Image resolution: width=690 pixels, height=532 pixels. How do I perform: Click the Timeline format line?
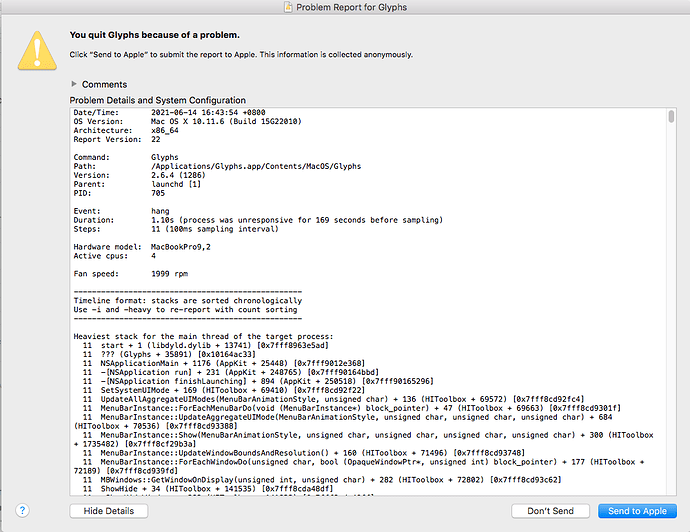click(x=188, y=301)
